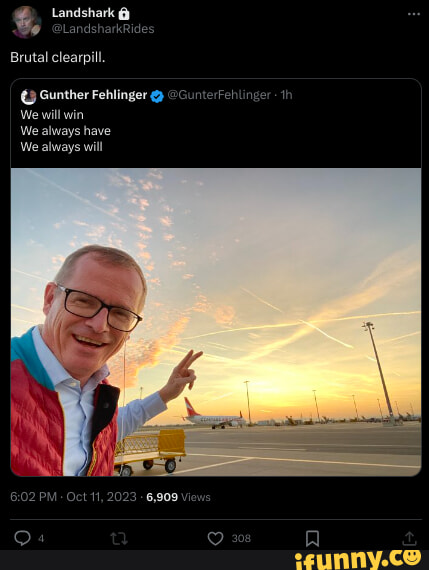Click the blue verified badge
The height and width of the screenshot is (570, 429).
point(157,96)
